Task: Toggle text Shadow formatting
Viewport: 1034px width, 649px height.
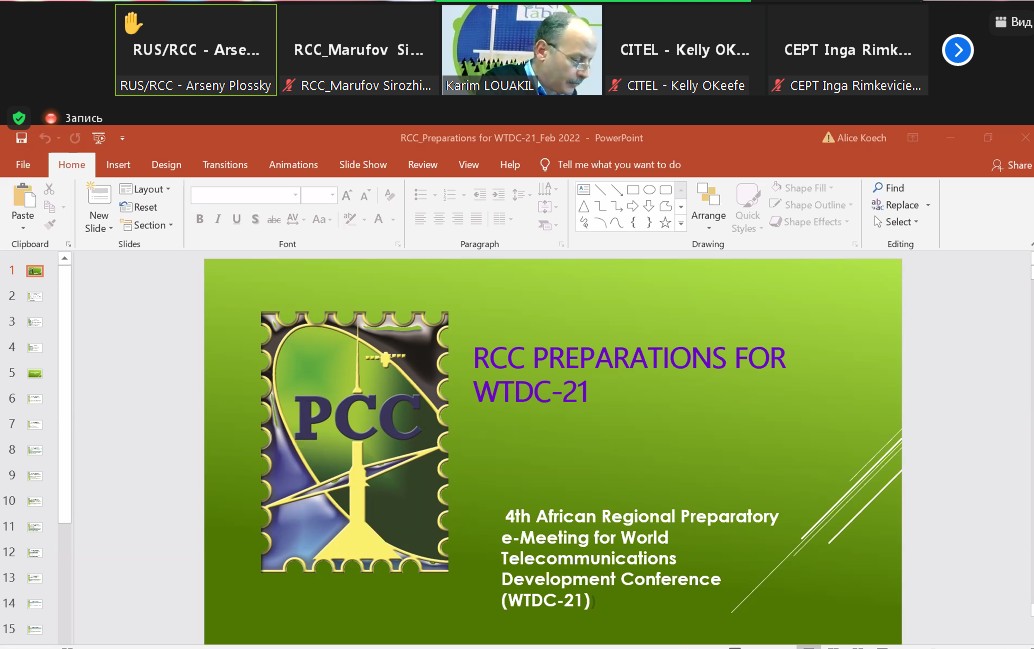Action: click(255, 219)
